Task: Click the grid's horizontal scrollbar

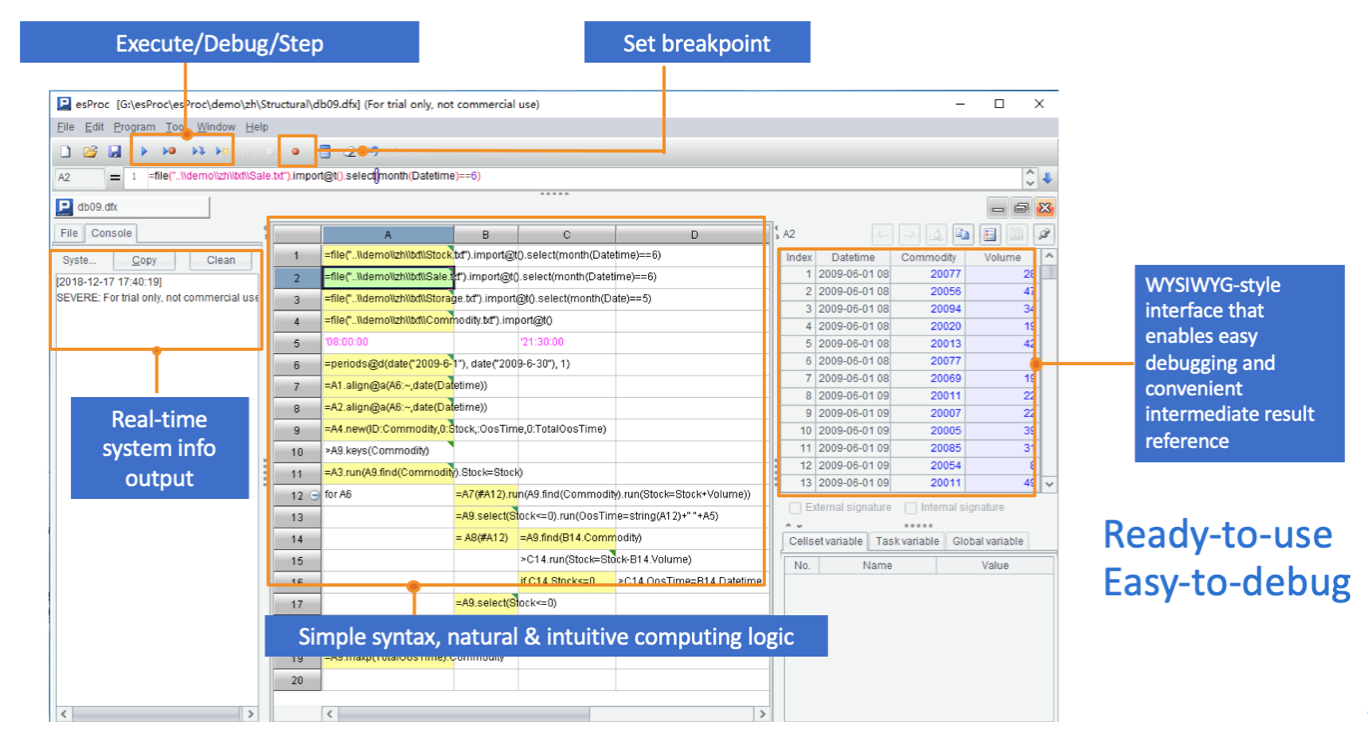Action: (547, 714)
